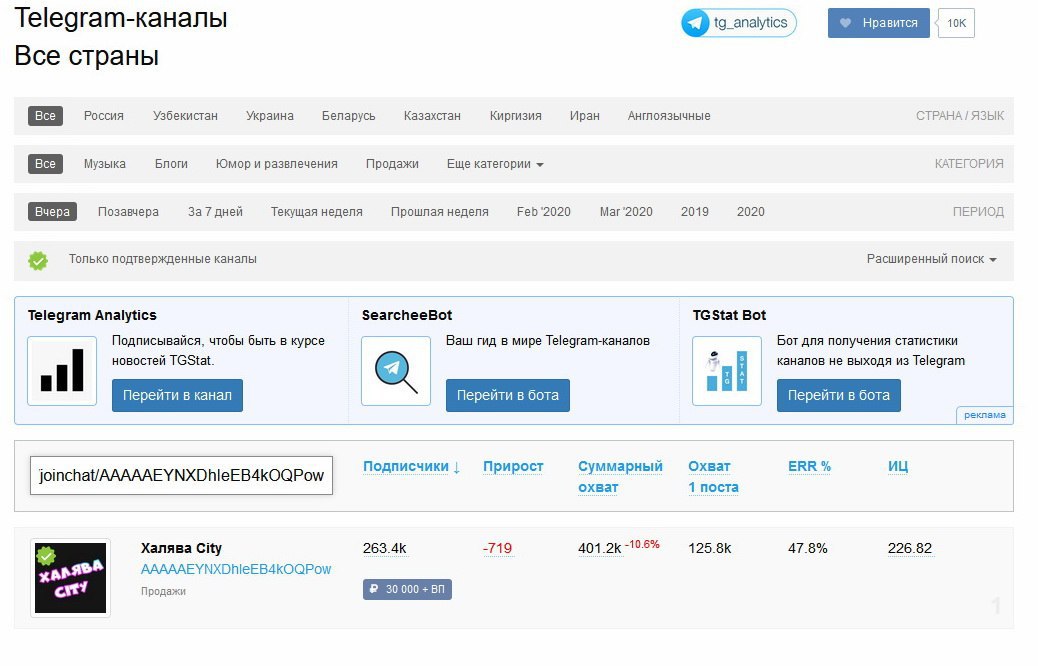The image size is (1038, 666).
Task: Filter by country Иран
Action: point(585,116)
